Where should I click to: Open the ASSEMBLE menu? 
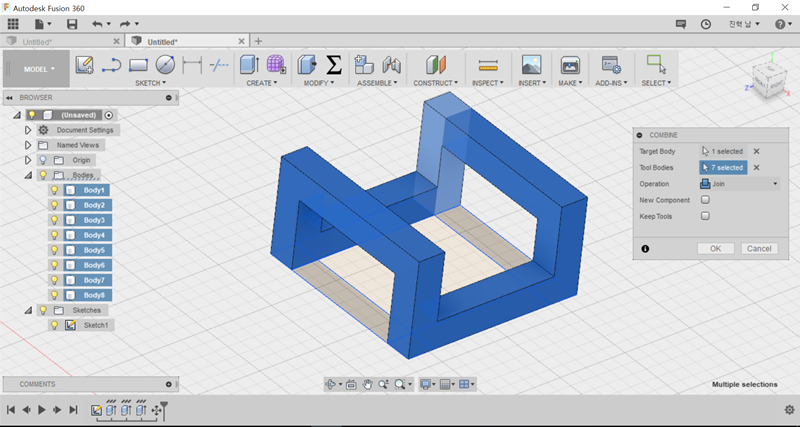pos(378,83)
